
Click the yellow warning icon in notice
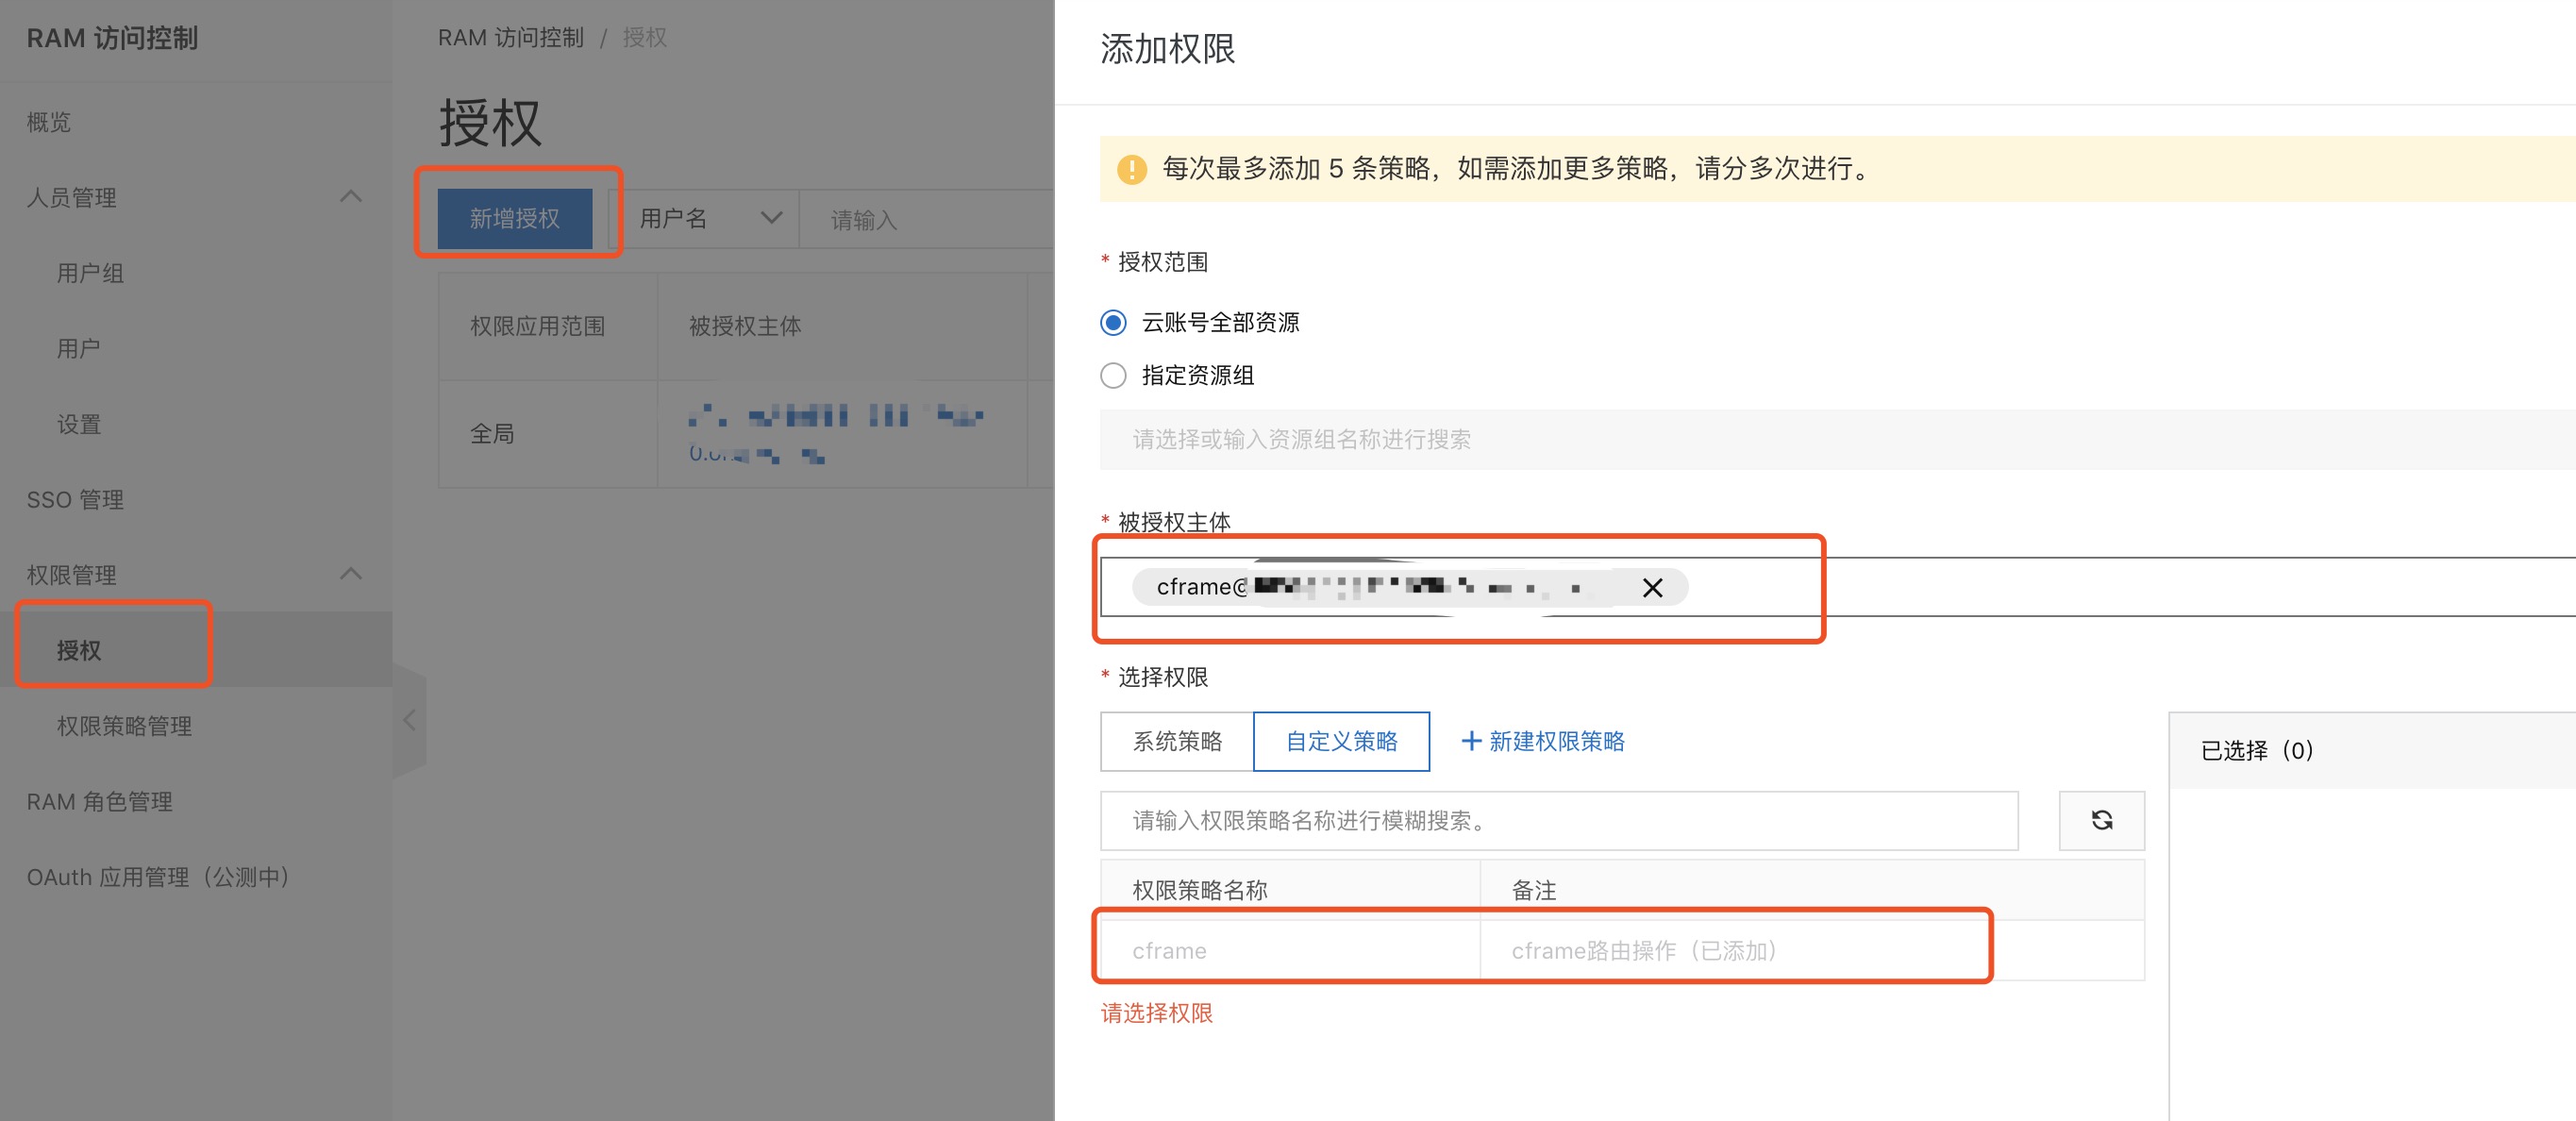[x=1131, y=169]
